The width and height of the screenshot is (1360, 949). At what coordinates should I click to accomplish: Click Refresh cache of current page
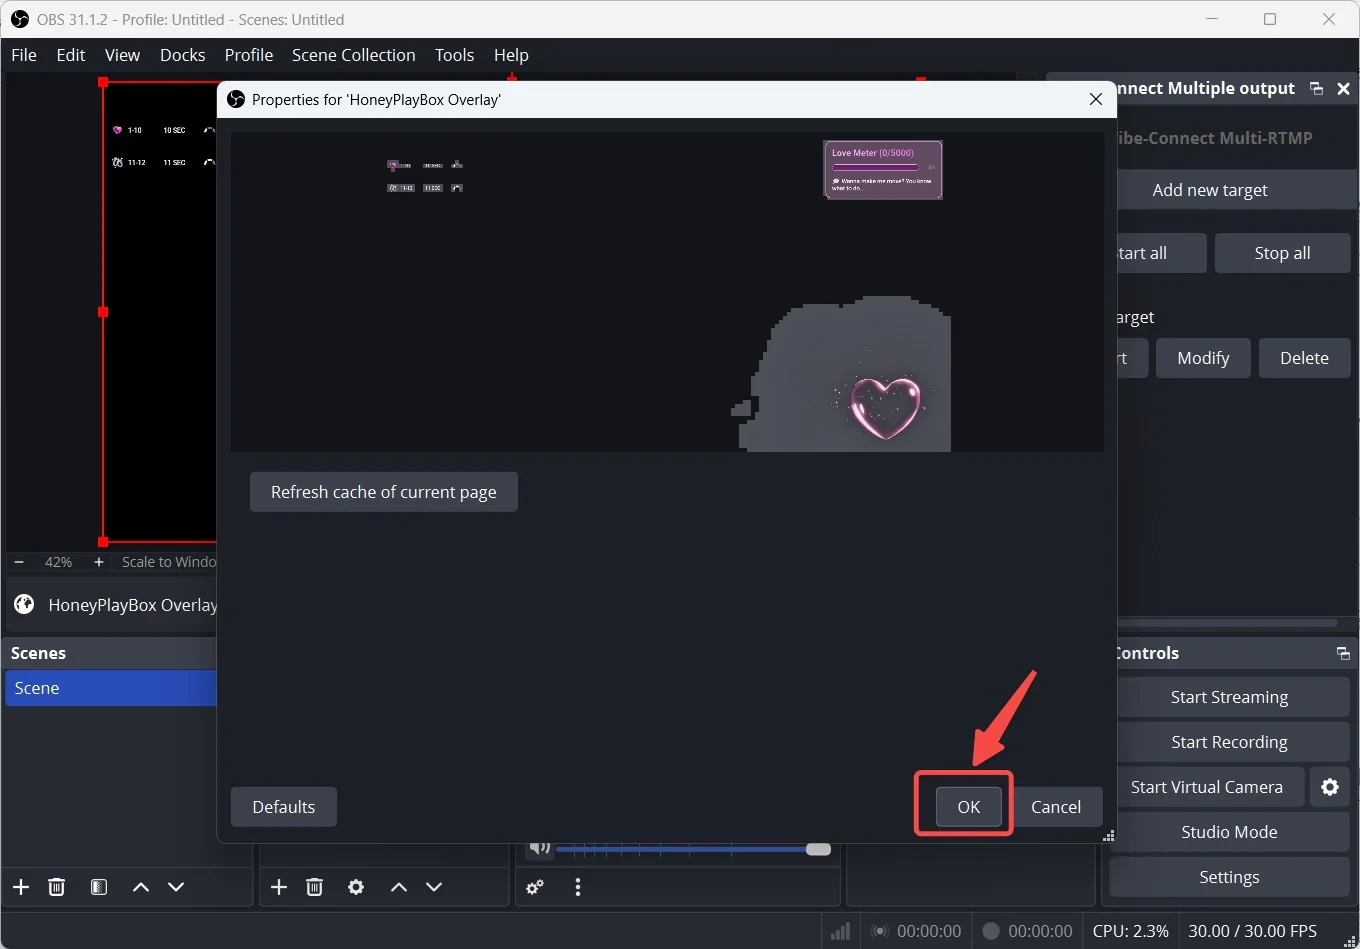[383, 492]
